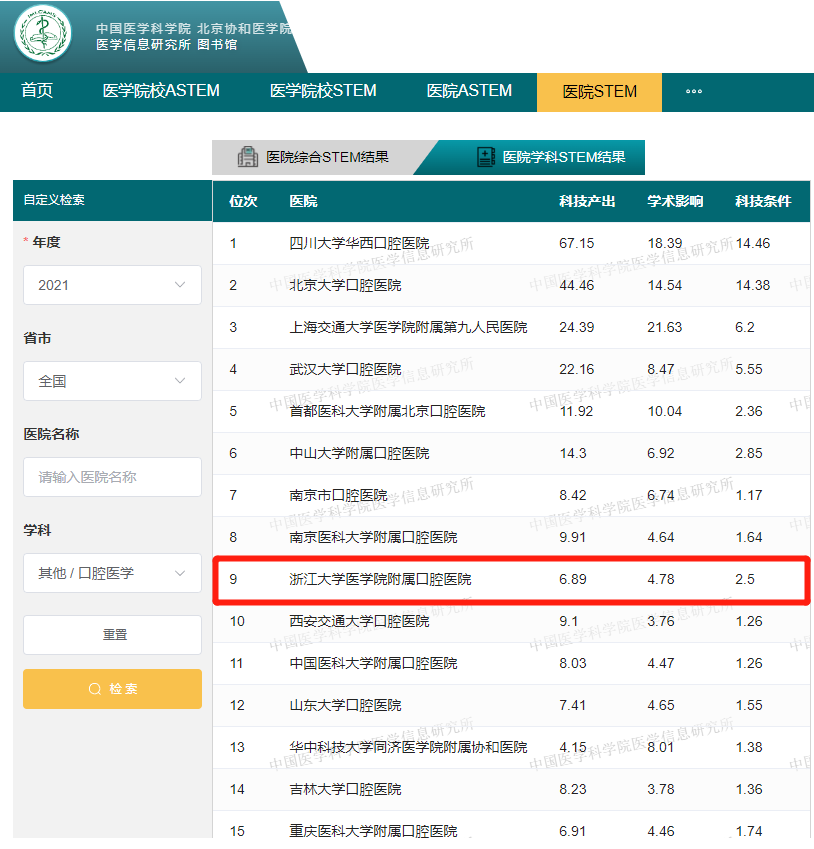The height and width of the screenshot is (849, 814).
Task: Click the 8.23 科技产出 value
Action: (572, 789)
